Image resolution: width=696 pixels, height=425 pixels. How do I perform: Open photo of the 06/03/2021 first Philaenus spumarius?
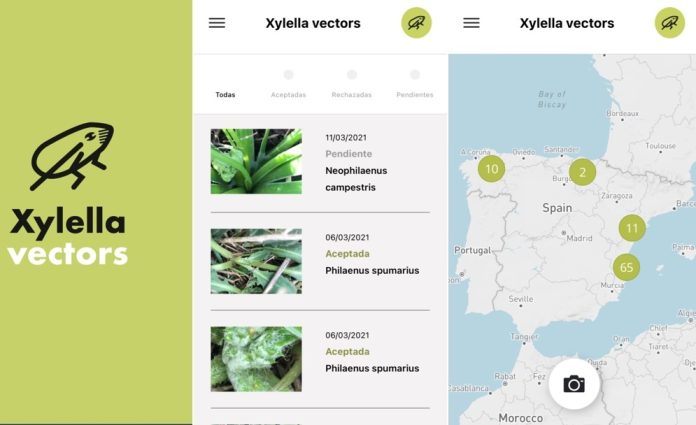[x=256, y=261]
